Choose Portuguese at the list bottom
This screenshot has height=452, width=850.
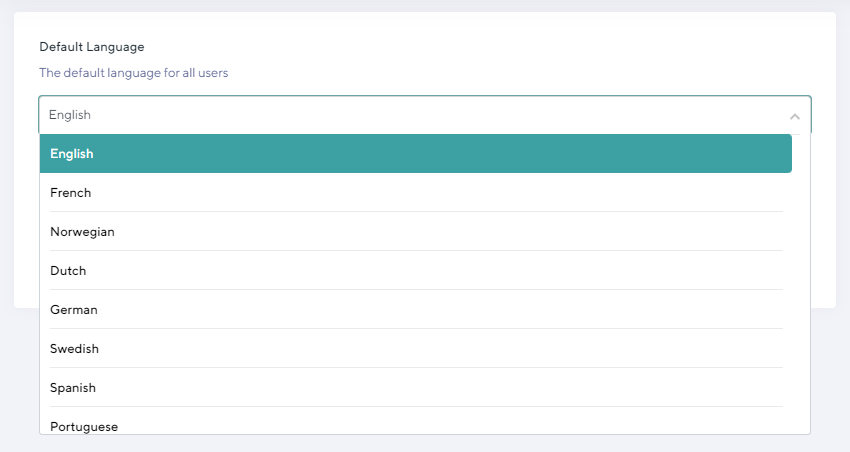click(416, 421)
